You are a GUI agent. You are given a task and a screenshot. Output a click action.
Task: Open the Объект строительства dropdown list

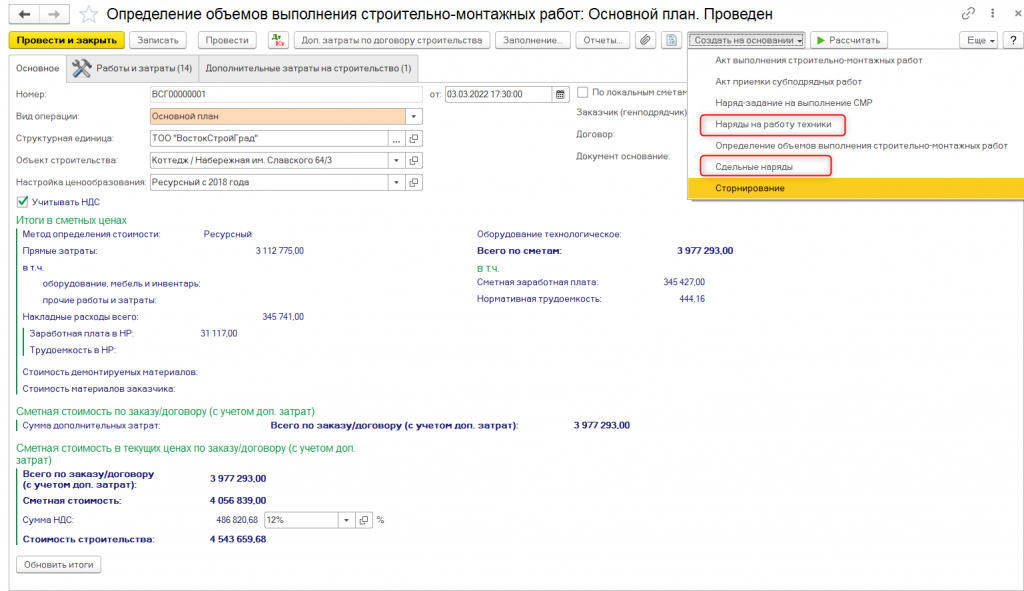point(397,160)
